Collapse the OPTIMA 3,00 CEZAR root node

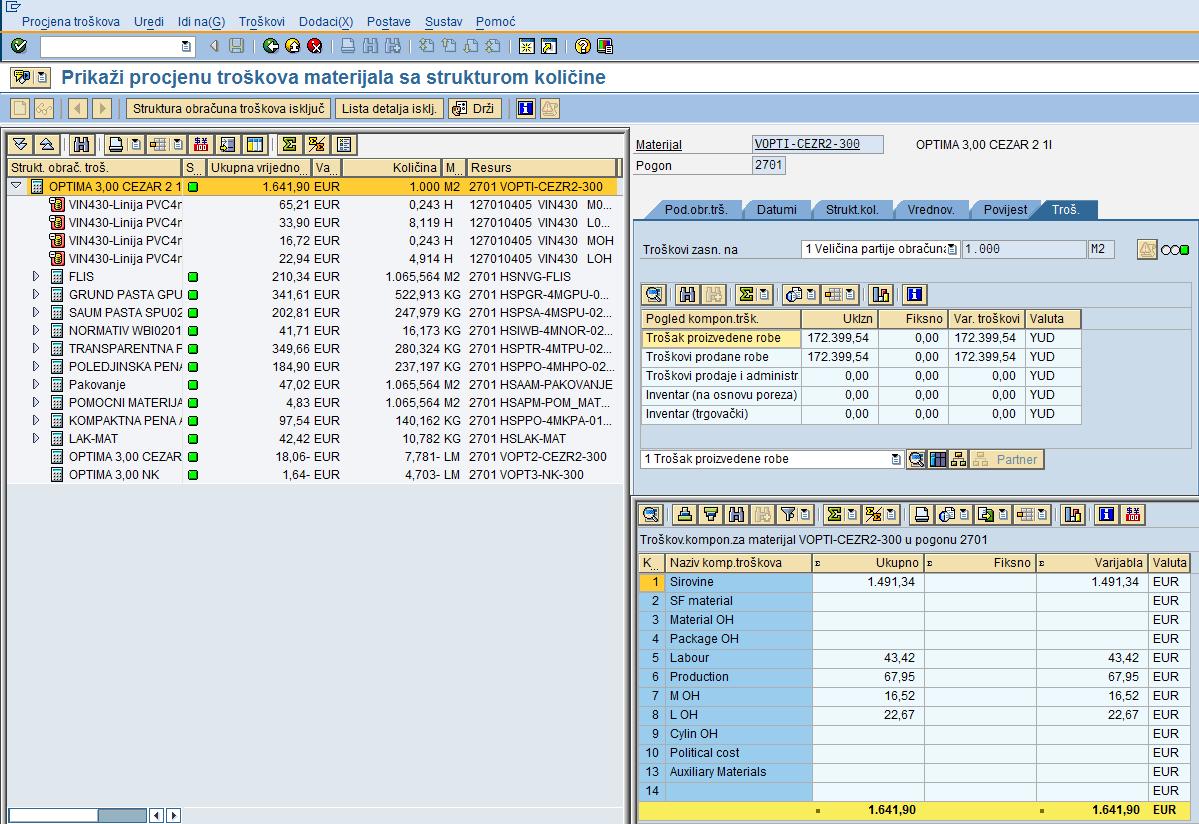[x=16, y=187]
